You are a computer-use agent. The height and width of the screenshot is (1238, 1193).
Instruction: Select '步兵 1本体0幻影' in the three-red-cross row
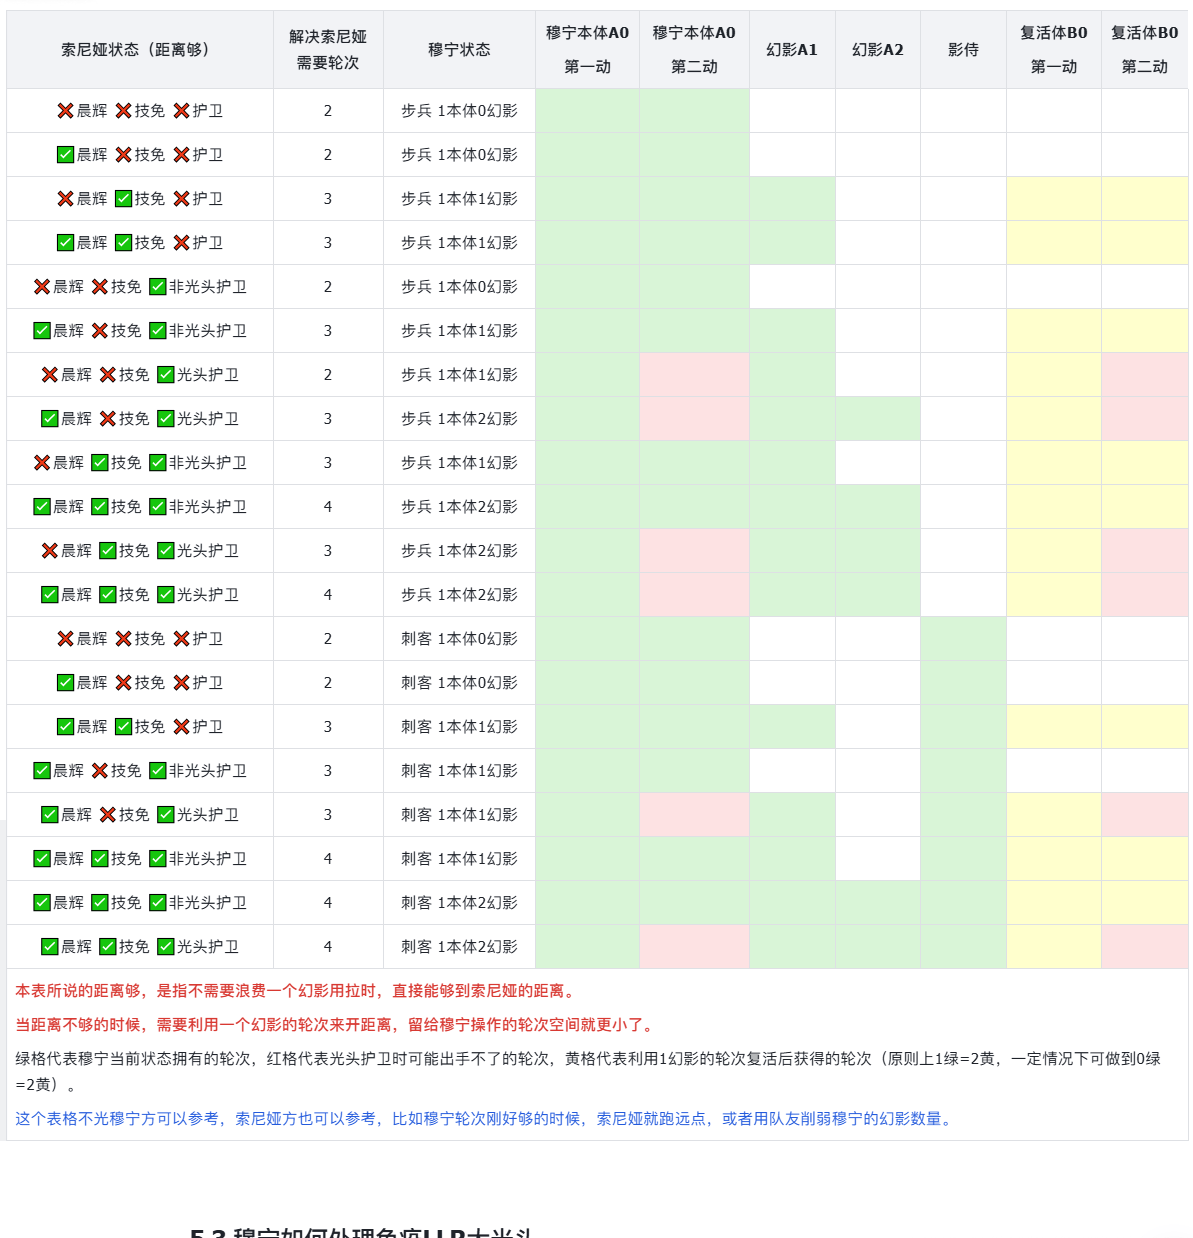click(459, 111)
